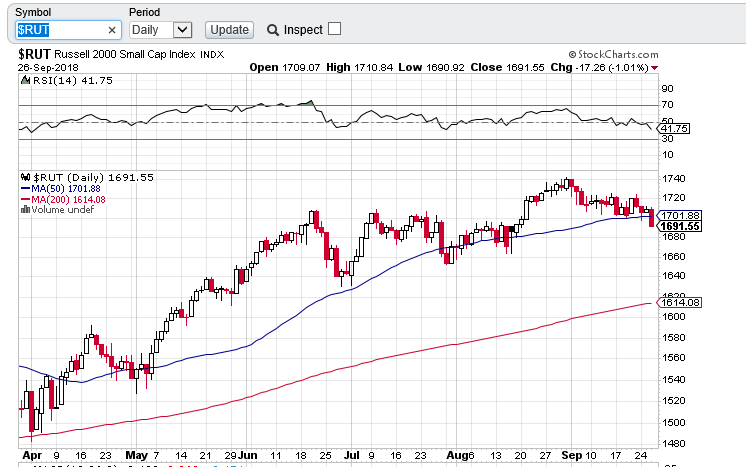Screen dimensions: 746x467
Task: Click the date 26-Sep-2018
Action: 48,68
